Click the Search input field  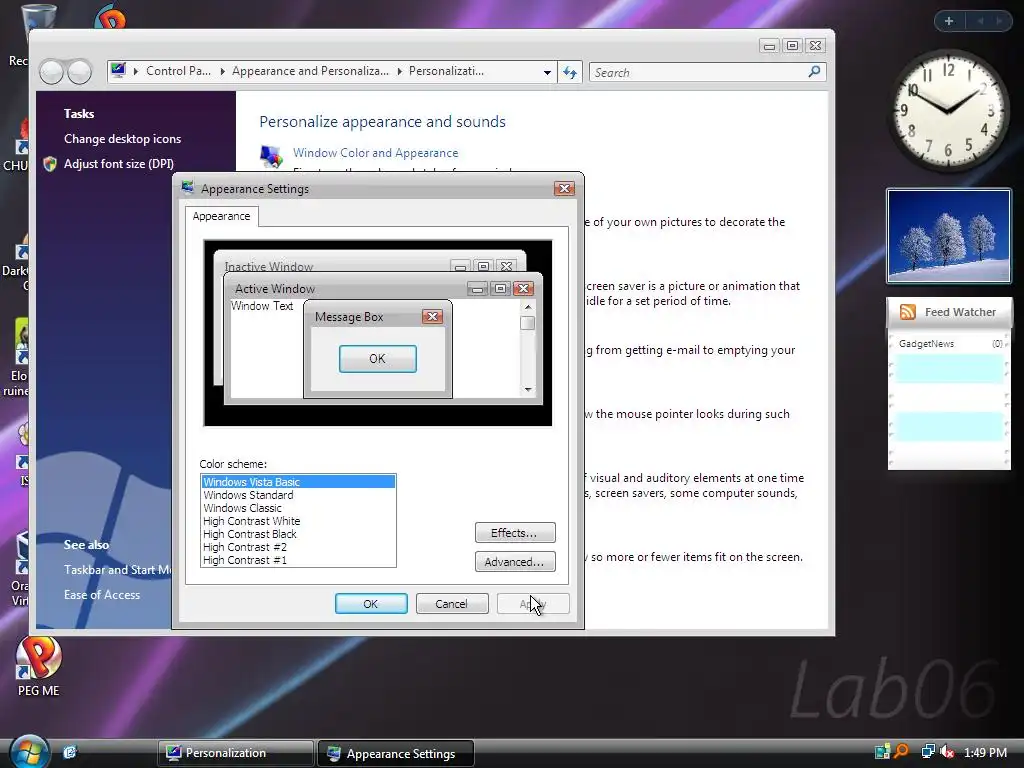[x=697, y=72]
